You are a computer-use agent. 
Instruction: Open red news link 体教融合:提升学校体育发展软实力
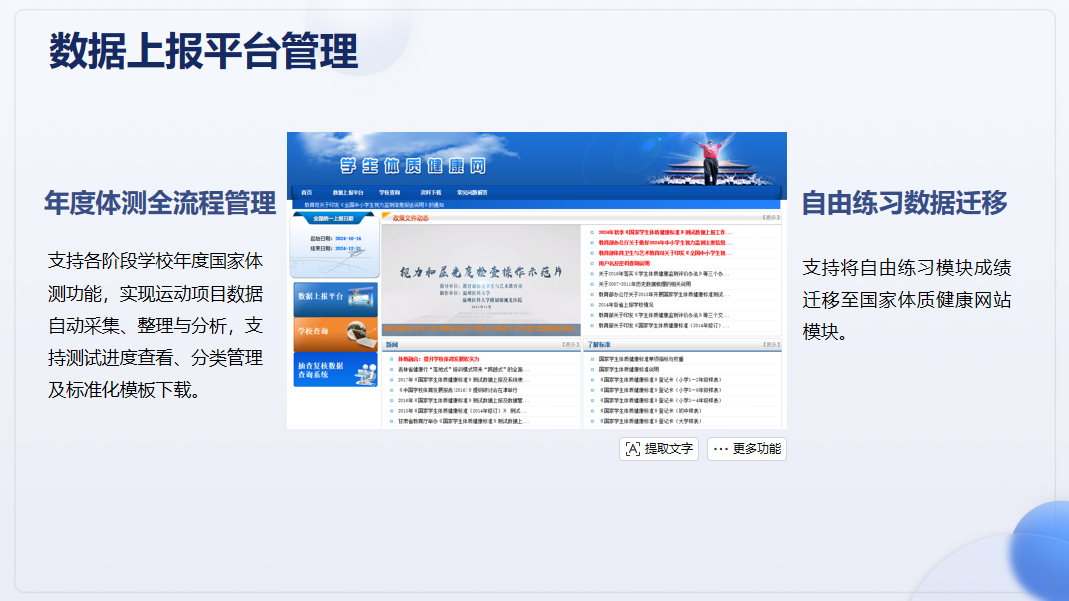[x=438, y=359]
